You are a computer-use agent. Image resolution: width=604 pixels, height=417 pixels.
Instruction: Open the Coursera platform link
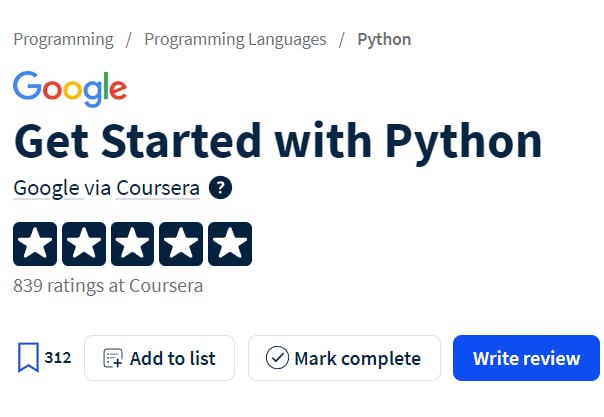158,188
